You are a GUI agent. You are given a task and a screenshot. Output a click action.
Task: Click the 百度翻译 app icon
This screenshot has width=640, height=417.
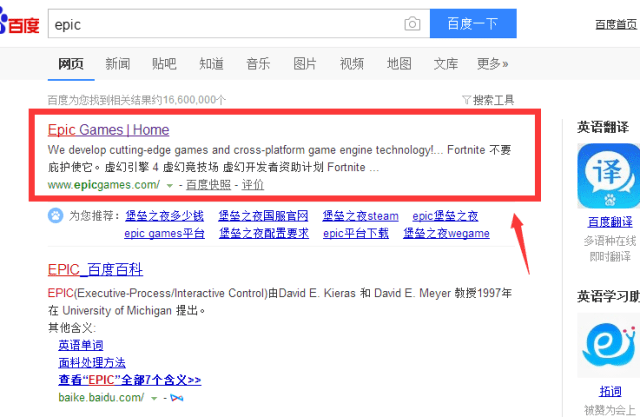tap(608, 176)
